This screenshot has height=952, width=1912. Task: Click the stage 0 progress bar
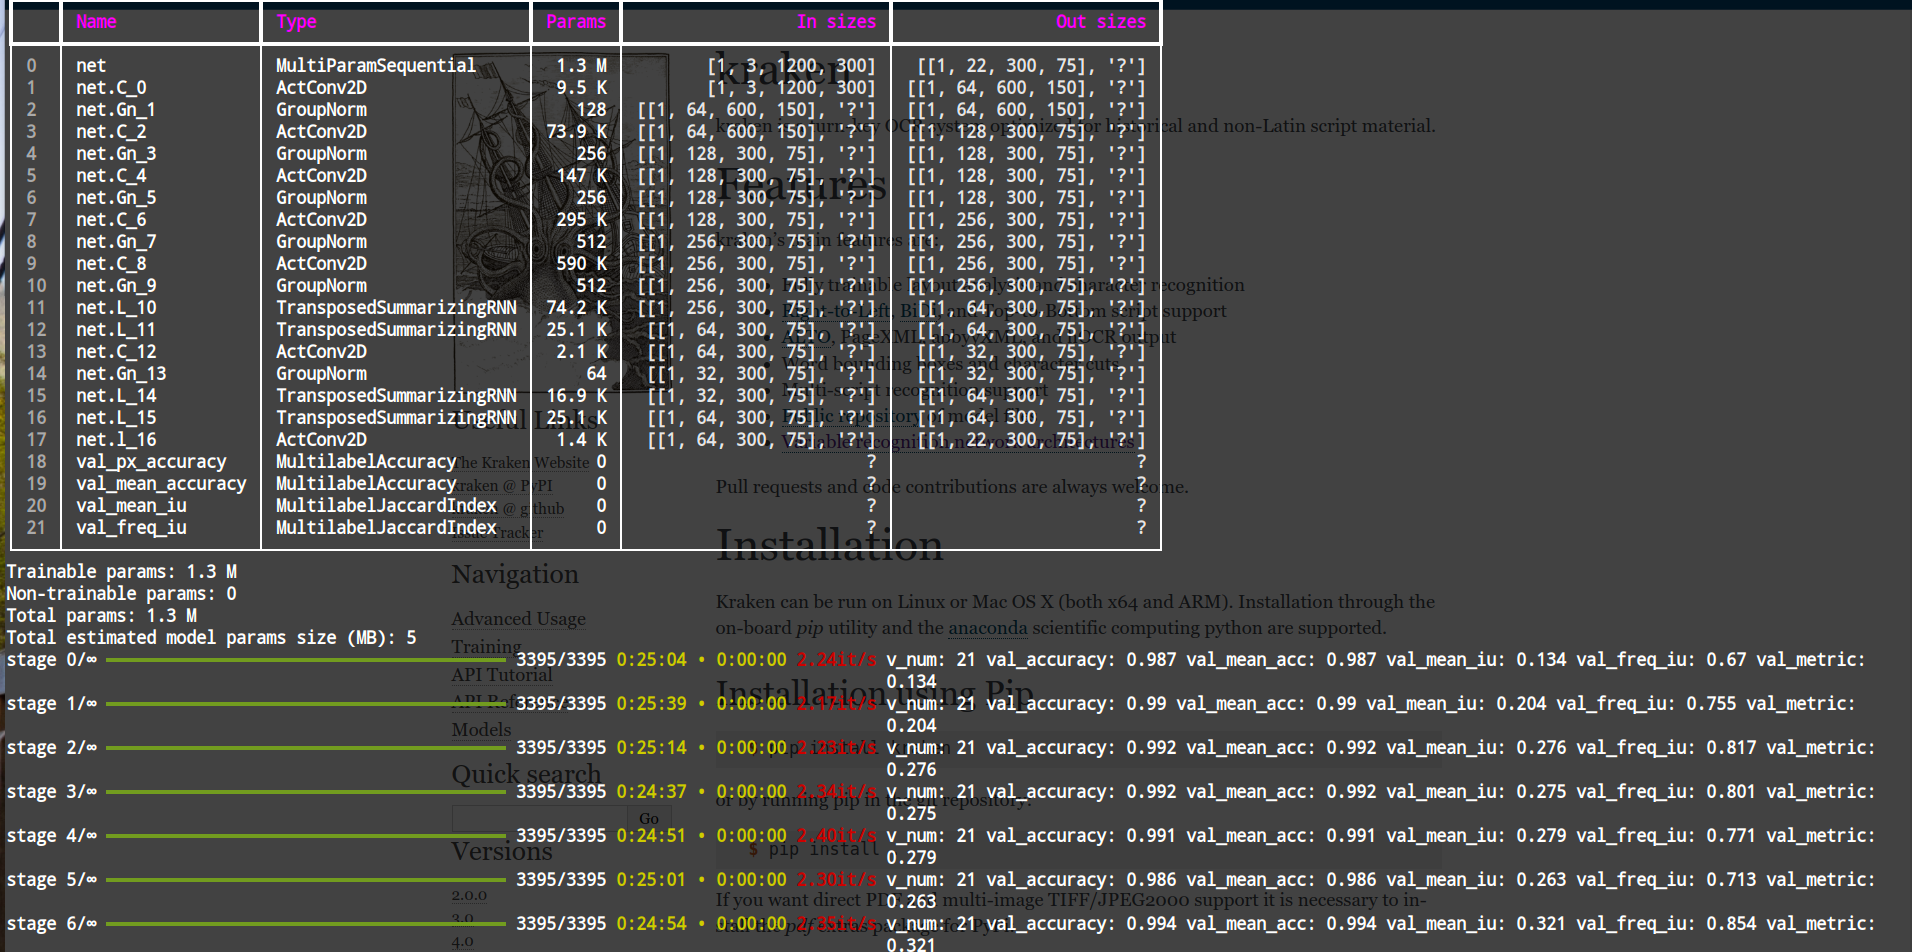[306, 660]
